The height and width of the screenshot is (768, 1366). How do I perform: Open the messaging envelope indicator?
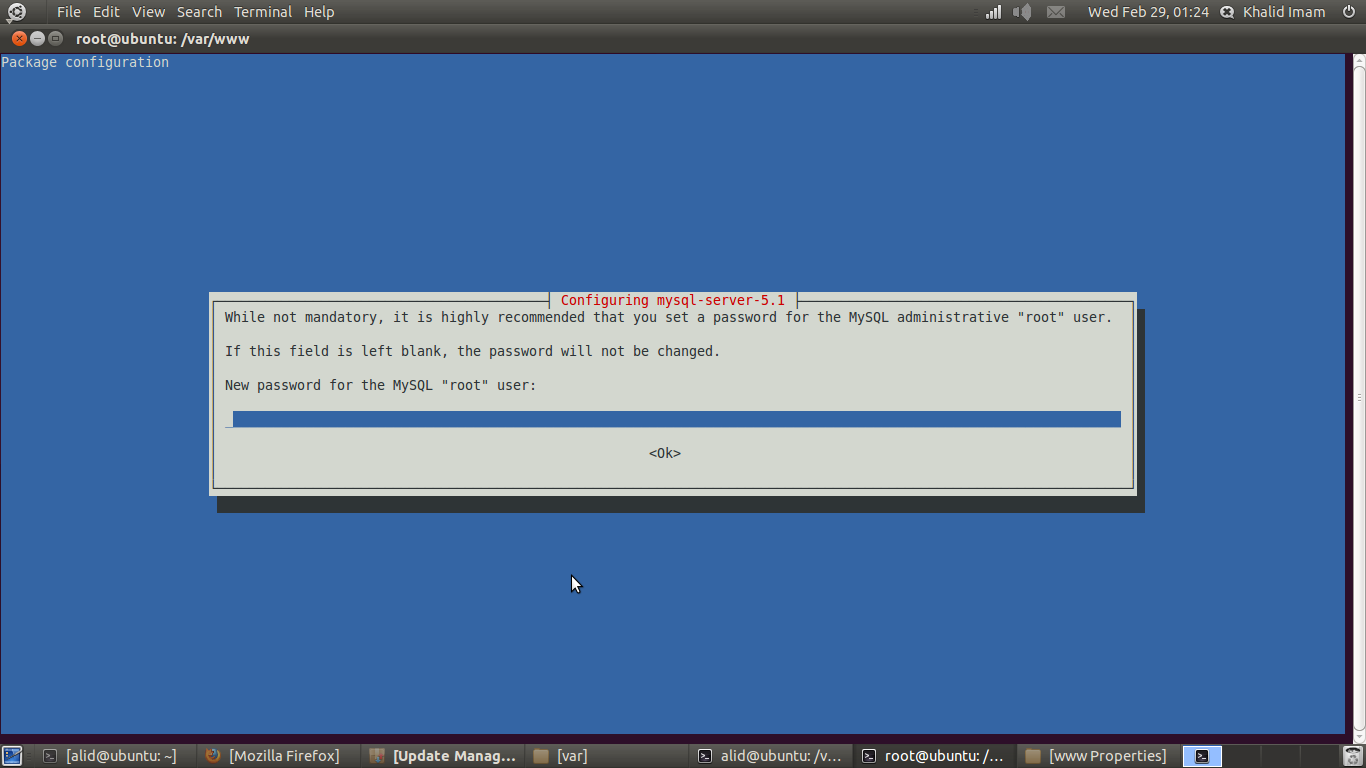pos(1055,12)
